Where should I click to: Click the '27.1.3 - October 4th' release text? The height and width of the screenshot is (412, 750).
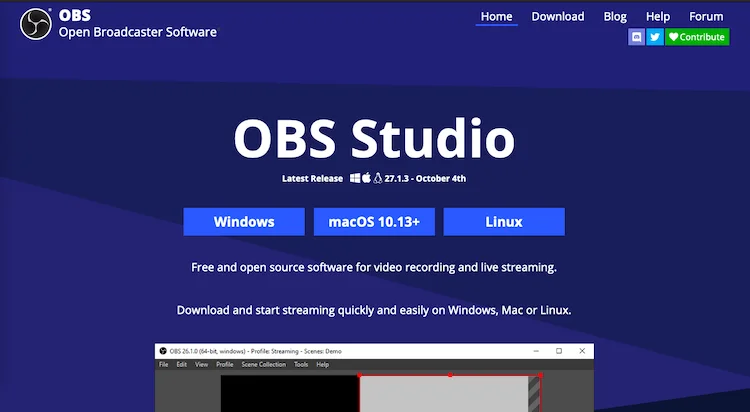pyautogui.click(x=425, y=178)
